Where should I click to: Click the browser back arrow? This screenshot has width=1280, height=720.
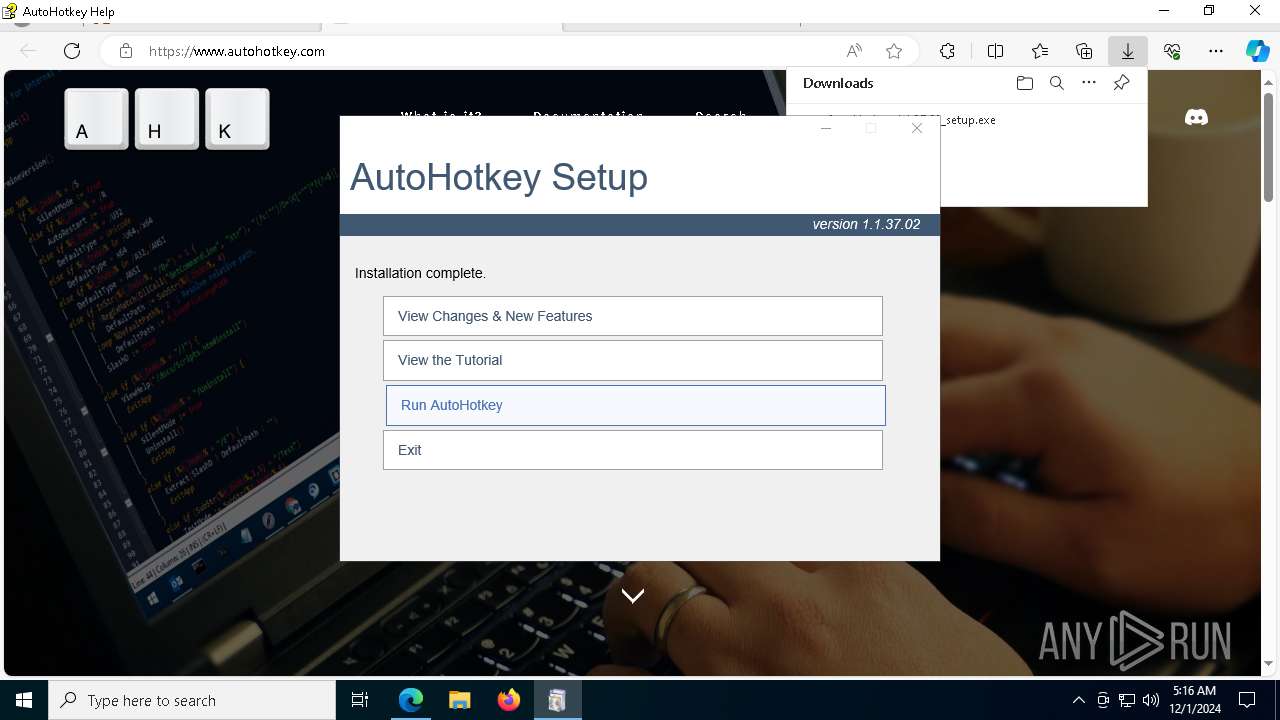click(x=28, y=51)
